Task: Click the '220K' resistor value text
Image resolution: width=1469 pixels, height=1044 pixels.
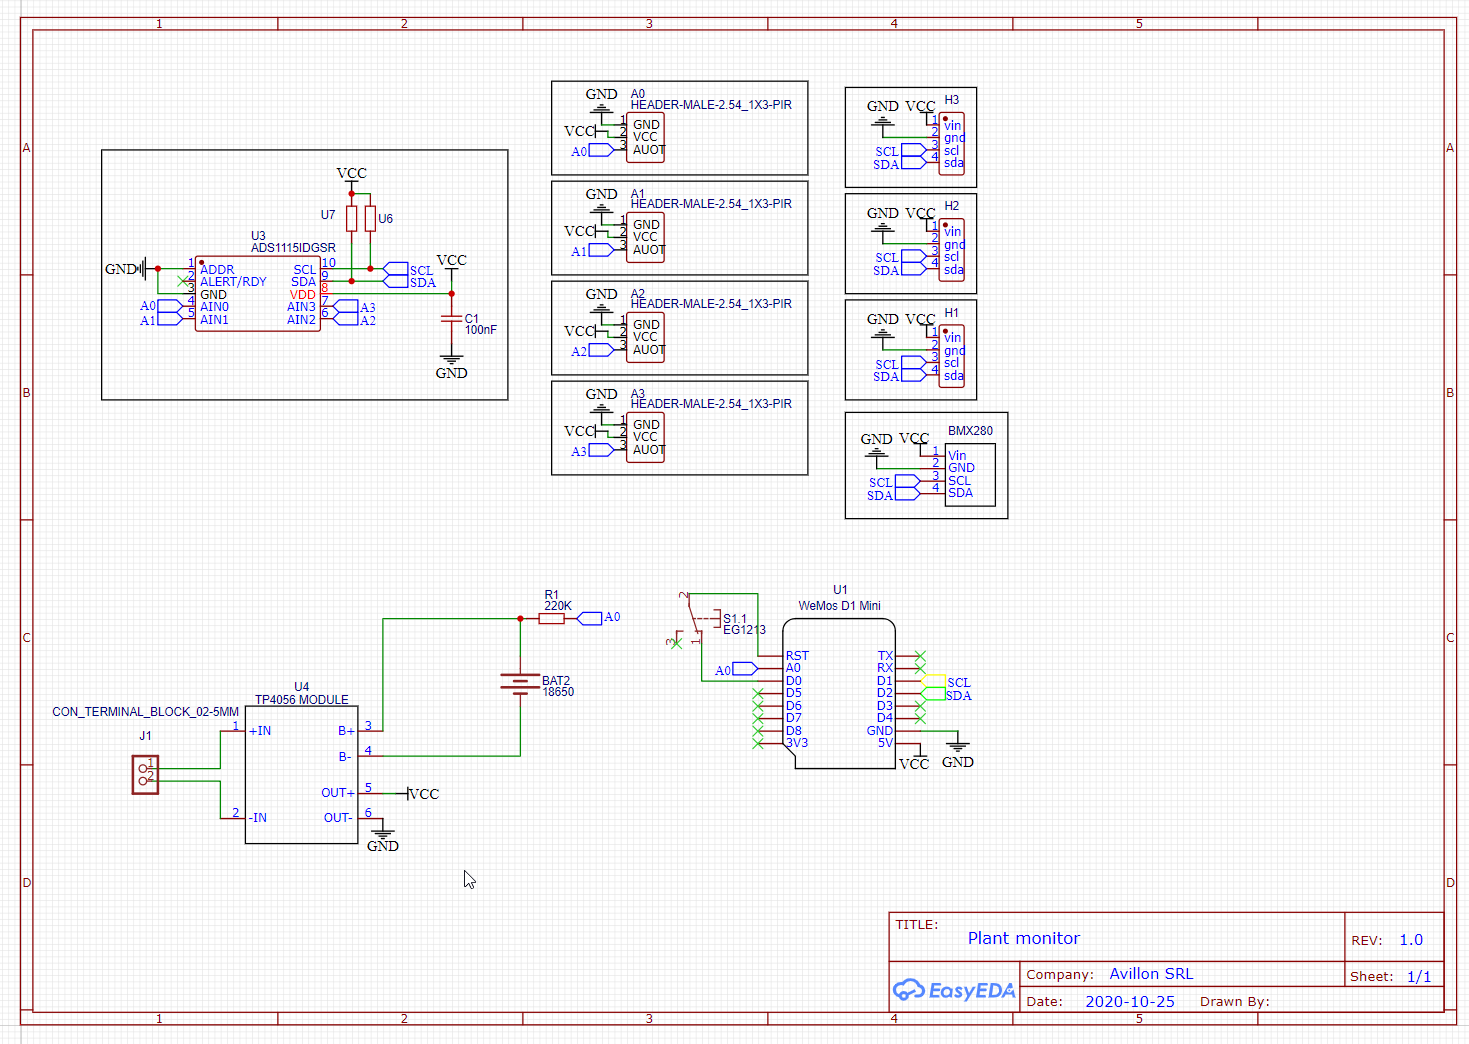Action: click(558, 606)
